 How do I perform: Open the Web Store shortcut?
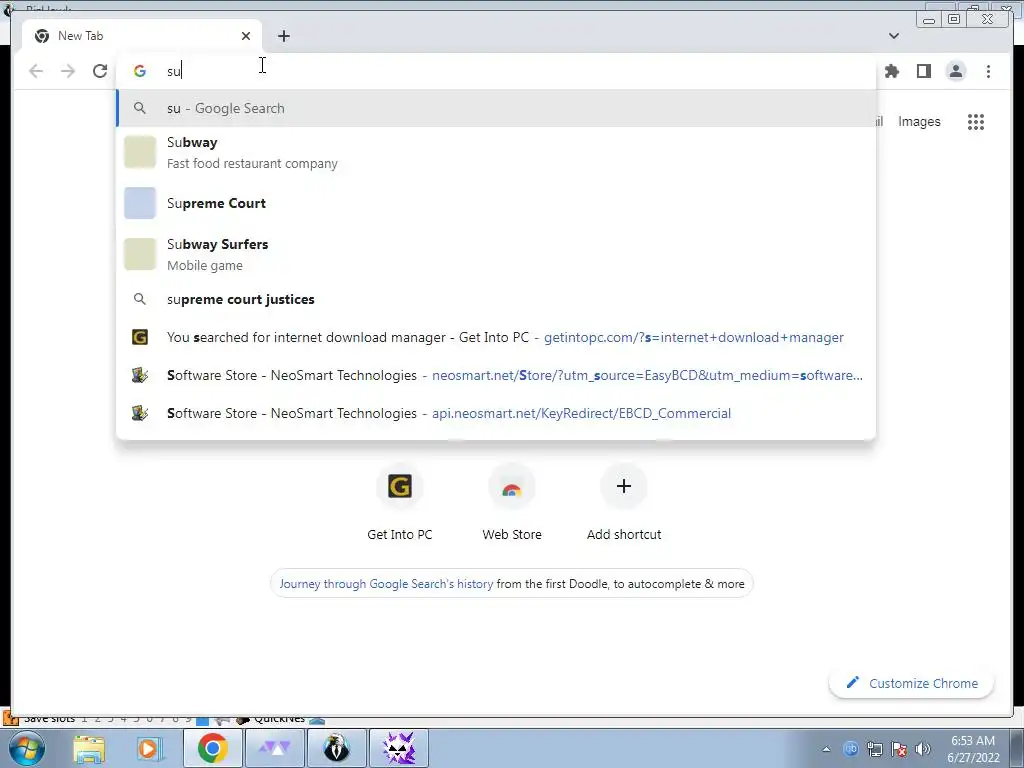[512, 503]
